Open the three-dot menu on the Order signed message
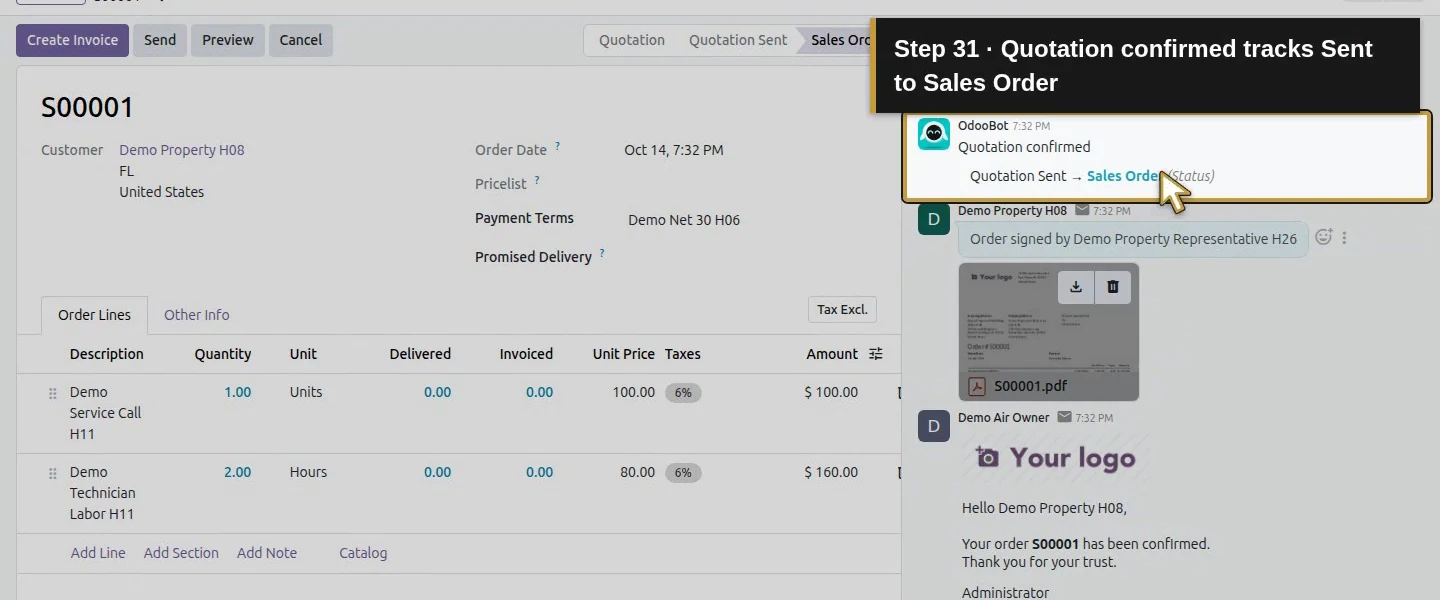1440x600 pixels. [1345, 238]
